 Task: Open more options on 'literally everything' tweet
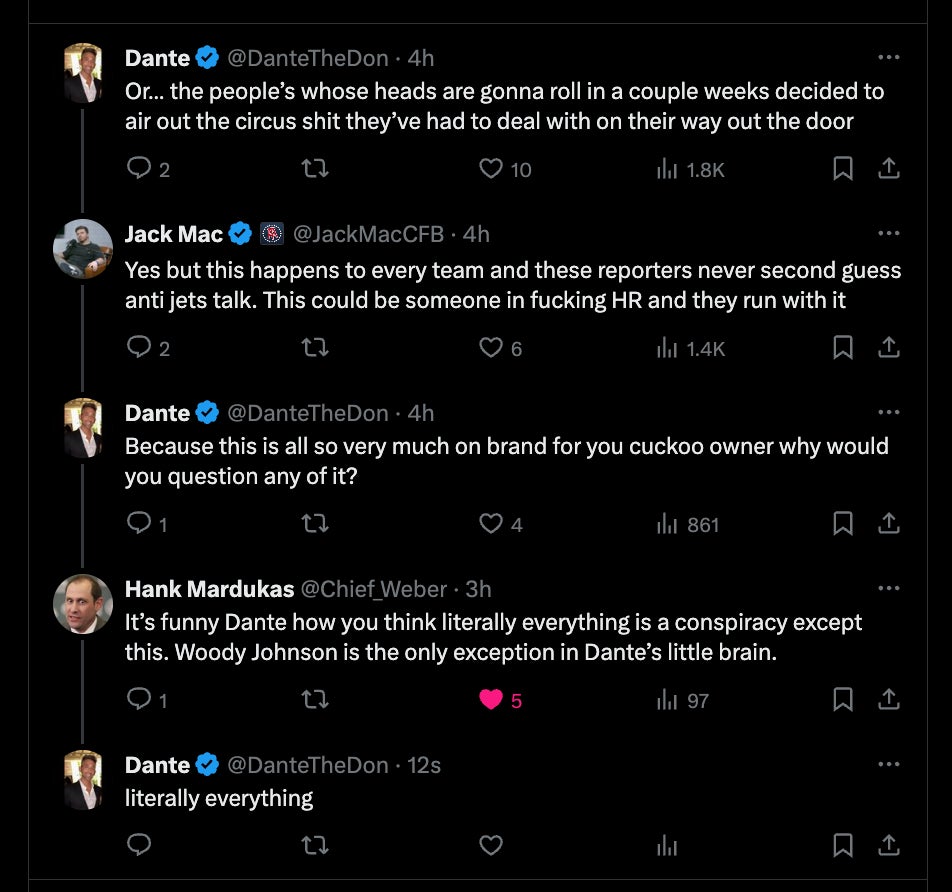888,765
